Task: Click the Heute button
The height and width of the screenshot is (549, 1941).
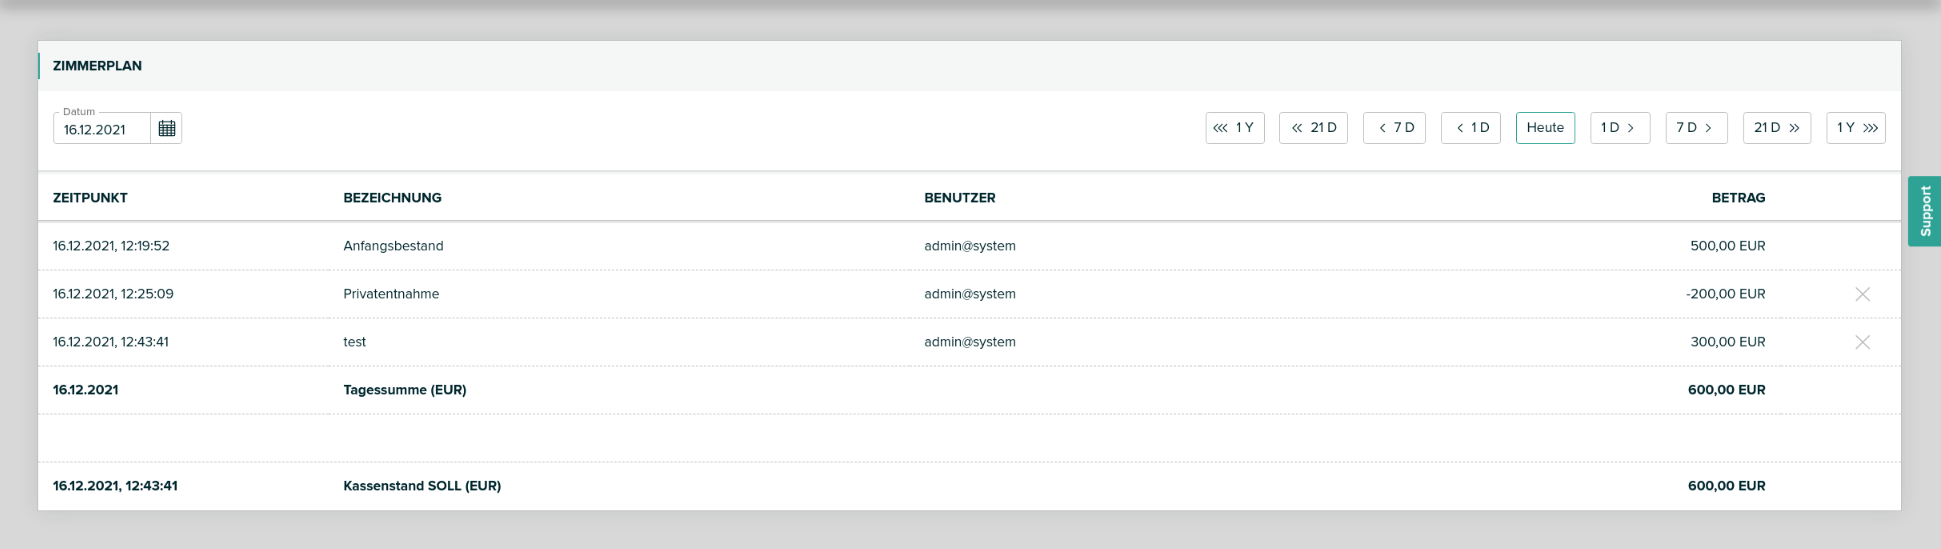Action: coord(1545,128)
